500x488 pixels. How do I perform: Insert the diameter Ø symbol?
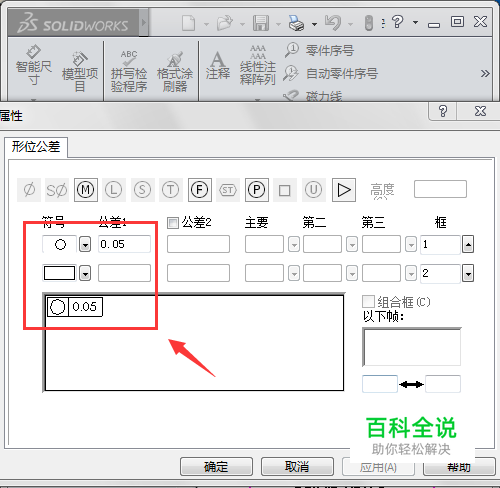[x=29, y=190]
